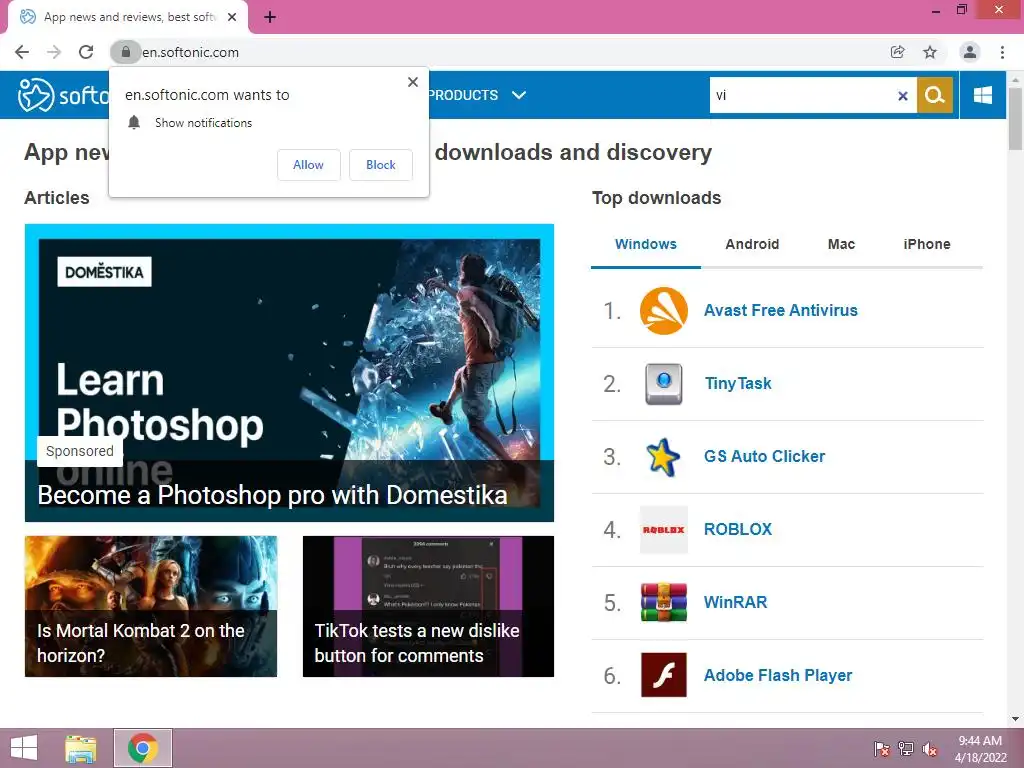The image size is (1024, 768).
Task: Click the scrollbar down arrow
Action: tap(1015, 719)
